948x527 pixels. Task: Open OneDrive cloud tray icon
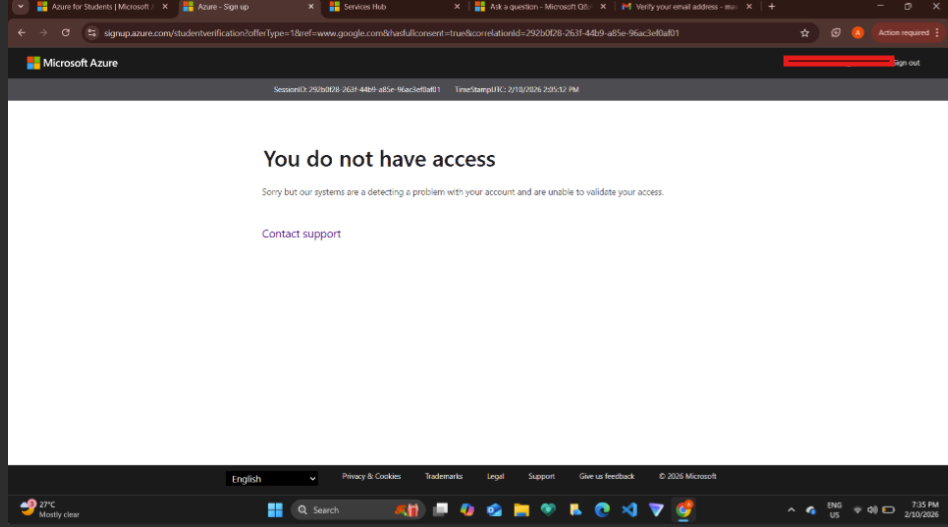[x=811, y=511]
